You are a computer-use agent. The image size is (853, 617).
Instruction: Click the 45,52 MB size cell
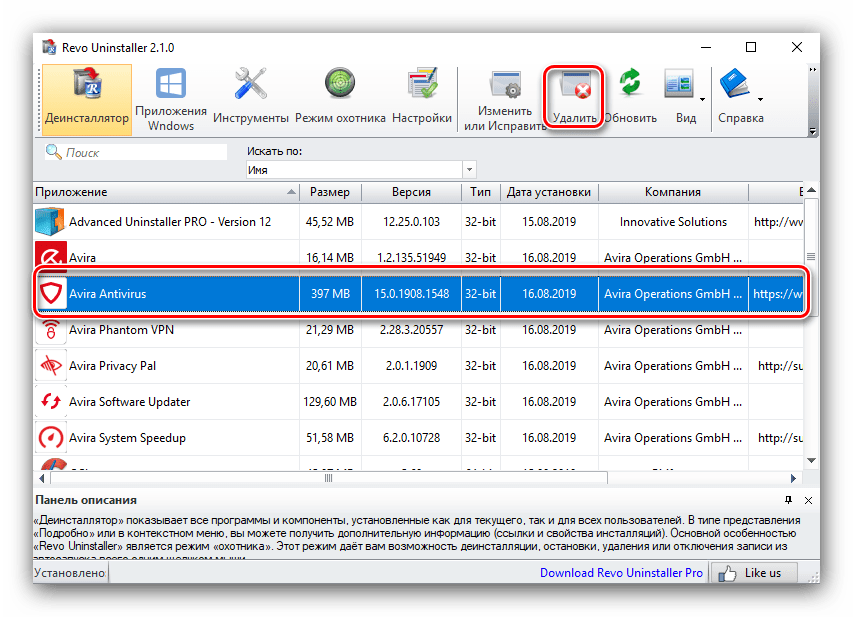tap(330, 221)
